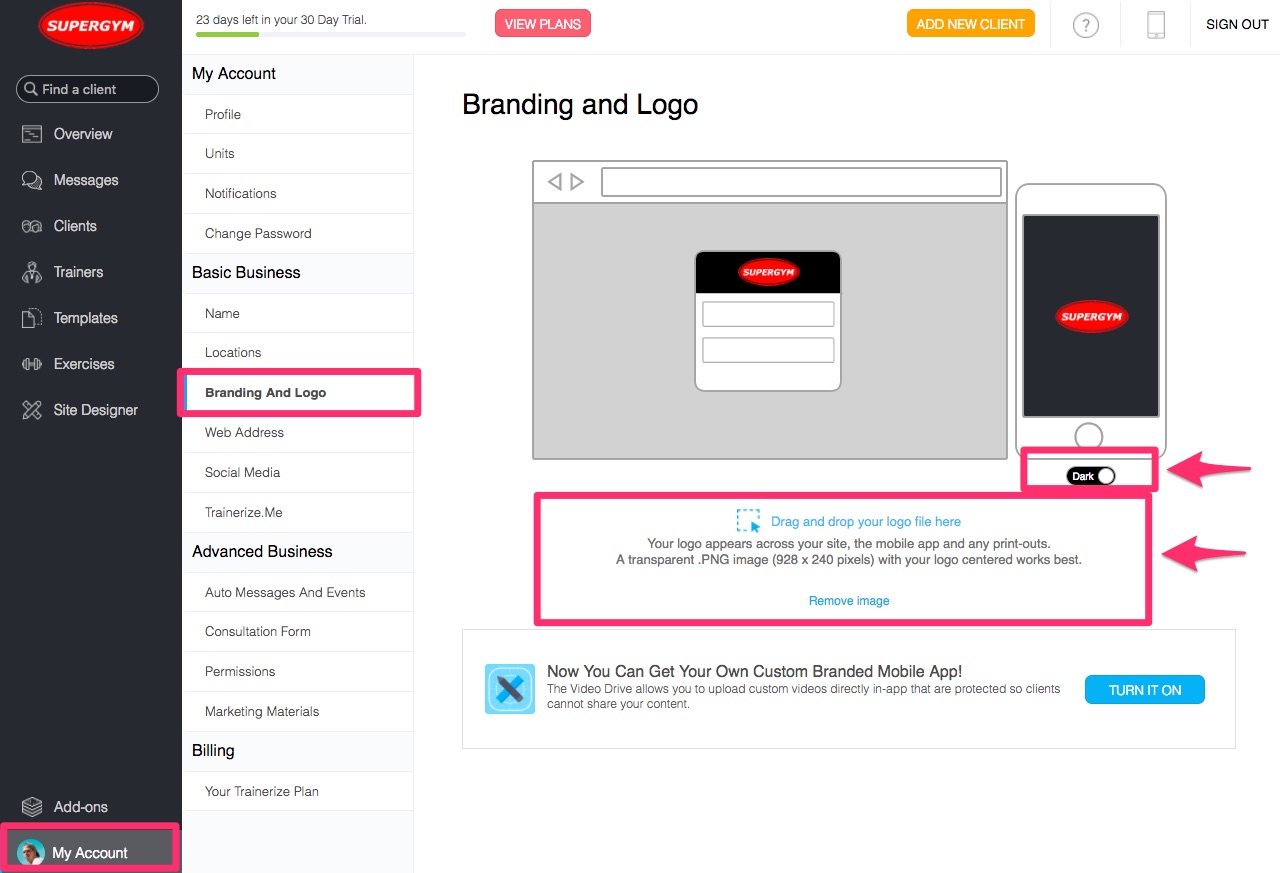The image size is (1280, 873).
Task: Click the browser preview address bar
Action: (801, 182)
